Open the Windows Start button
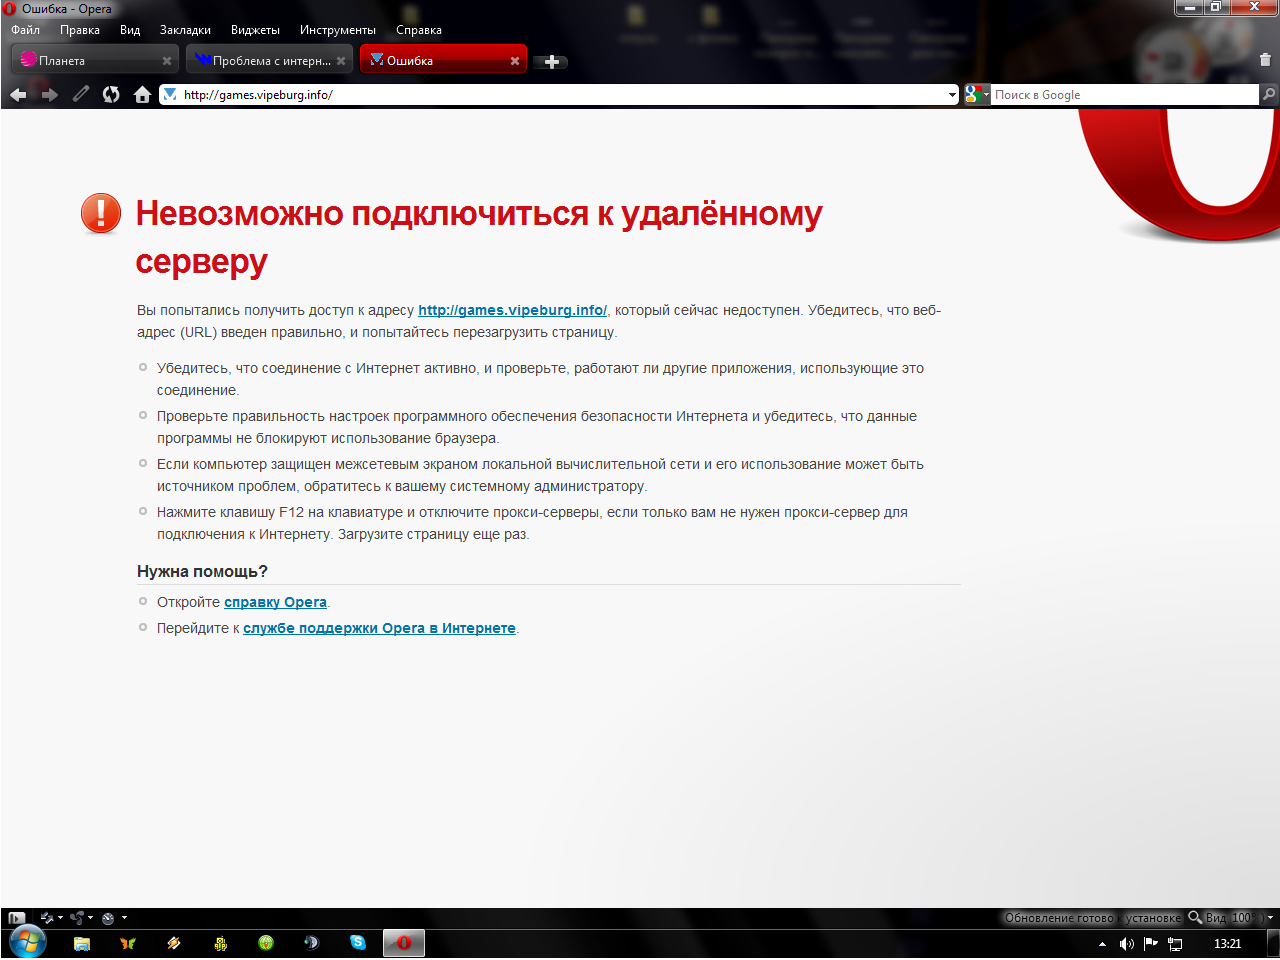This screenshot has height=960, width=1280. pos(26,942)
